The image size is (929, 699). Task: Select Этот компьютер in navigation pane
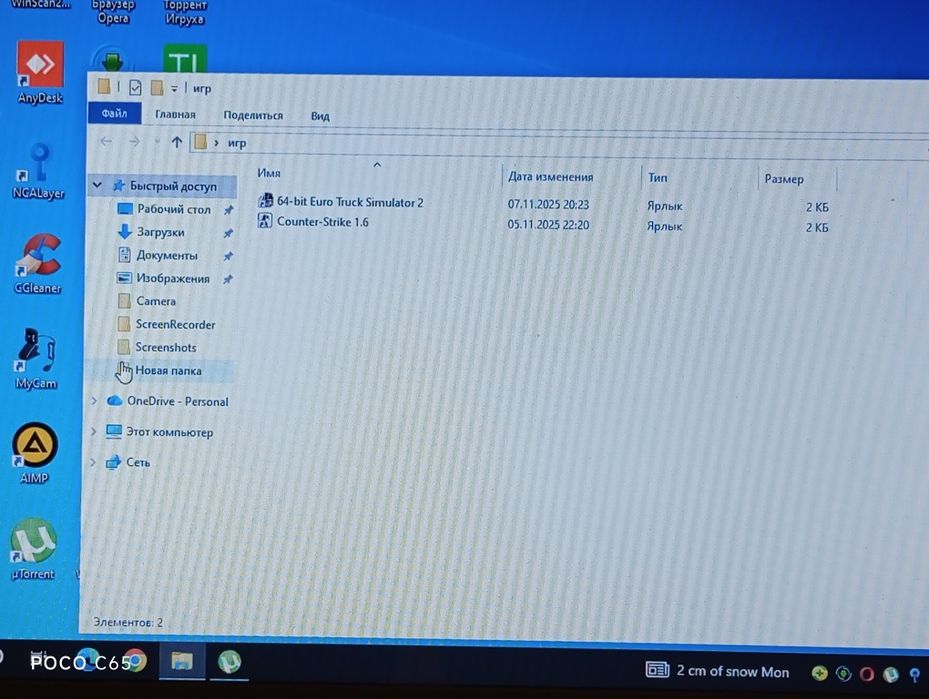coord(169,432)
